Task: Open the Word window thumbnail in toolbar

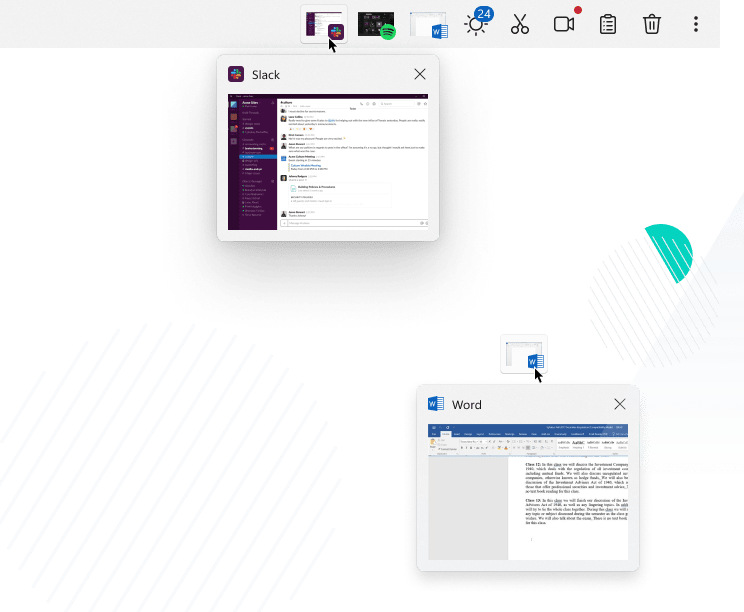Action: [x=428, y=25]
